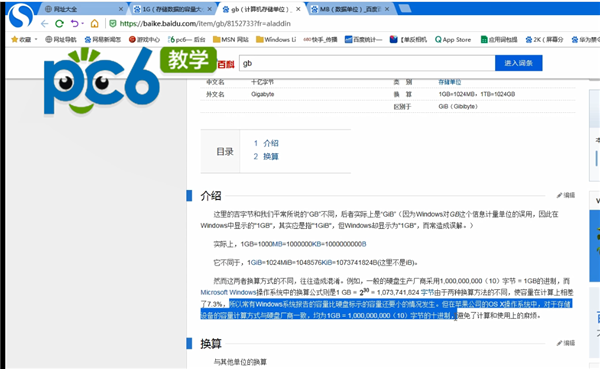Image resolution: width=600 pixels, height=369 pixels.
Task: Open the MSN 网站 bookmark folder
Action: coord(231,39)
